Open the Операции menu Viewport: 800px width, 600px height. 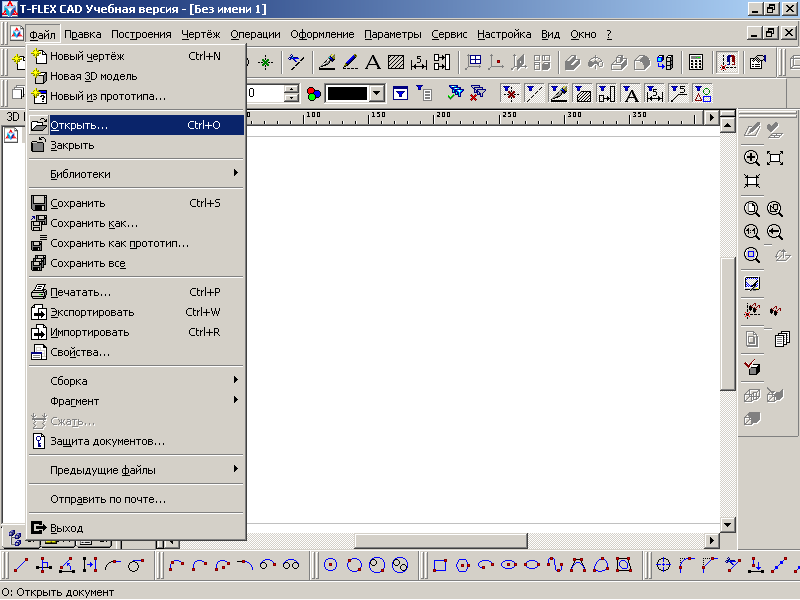pos(255,34)
